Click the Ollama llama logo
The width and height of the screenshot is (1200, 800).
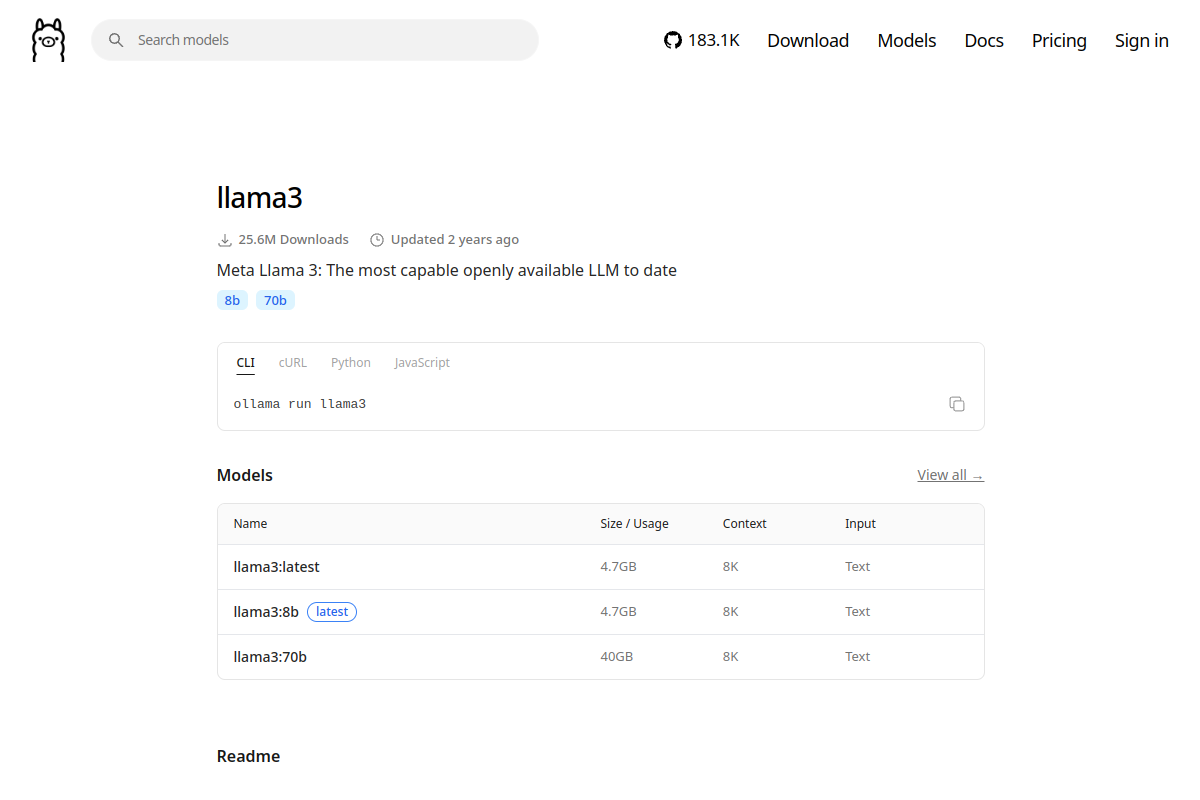[48, 40]
